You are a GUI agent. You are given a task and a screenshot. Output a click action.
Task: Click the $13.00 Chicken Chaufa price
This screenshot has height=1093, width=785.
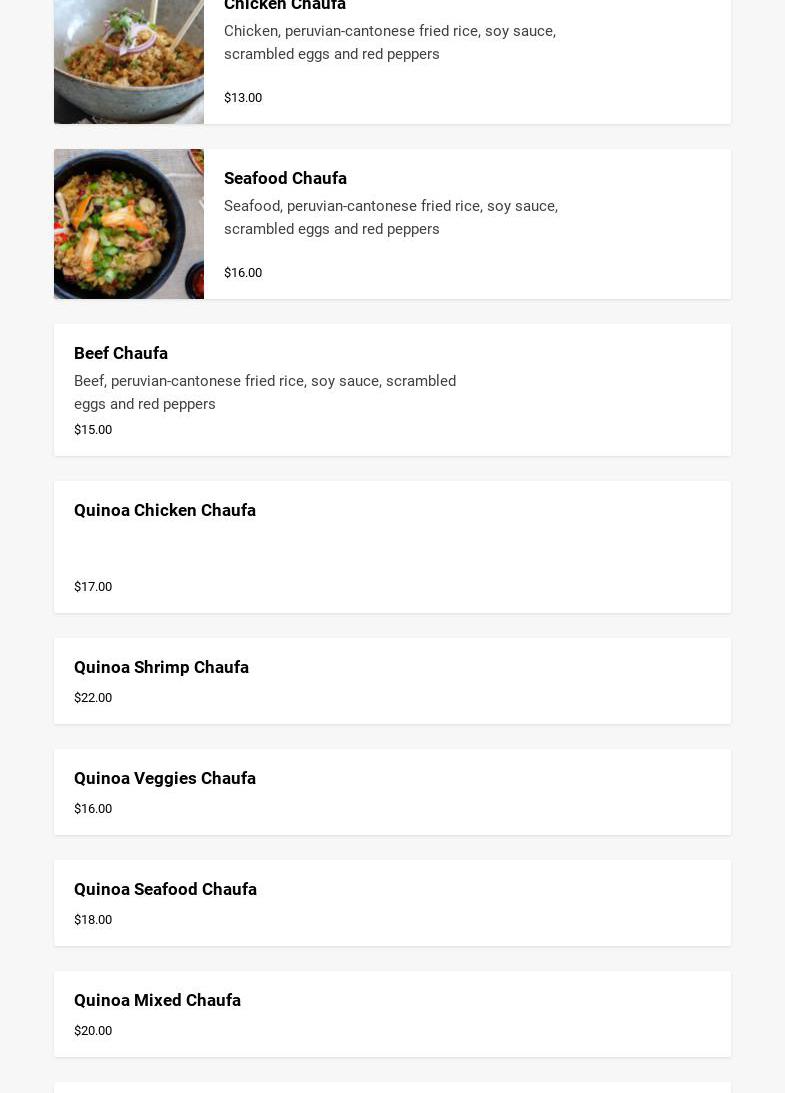tap(243, 97)
